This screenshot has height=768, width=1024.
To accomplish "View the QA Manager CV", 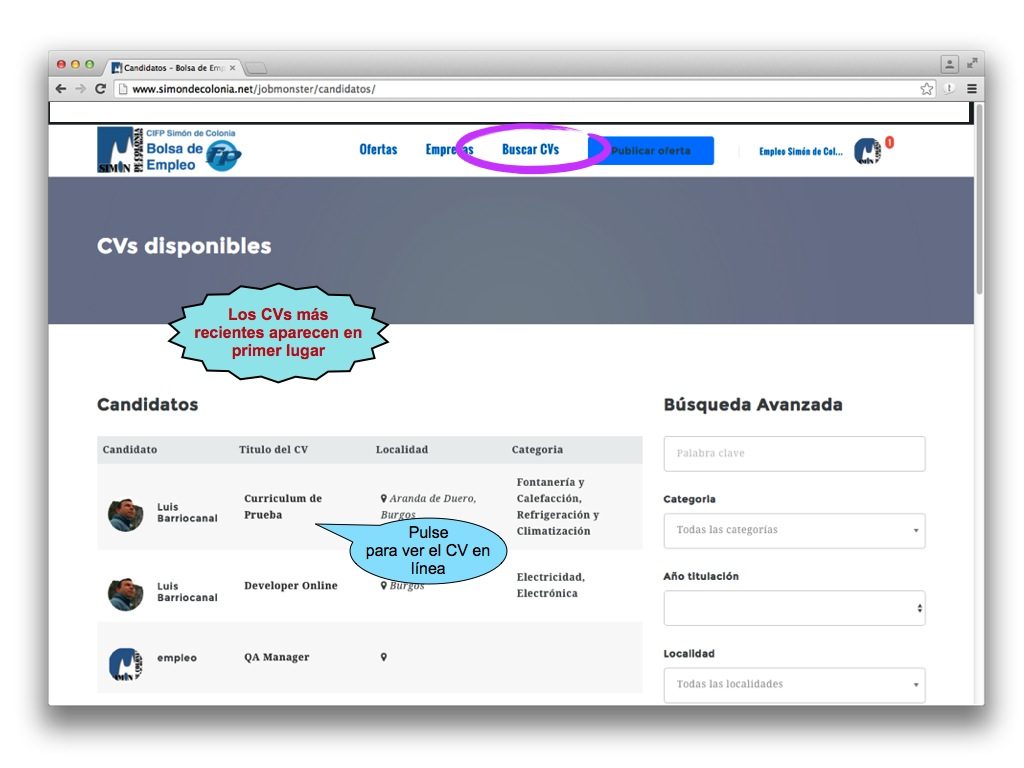I will (x=276, y=657).
